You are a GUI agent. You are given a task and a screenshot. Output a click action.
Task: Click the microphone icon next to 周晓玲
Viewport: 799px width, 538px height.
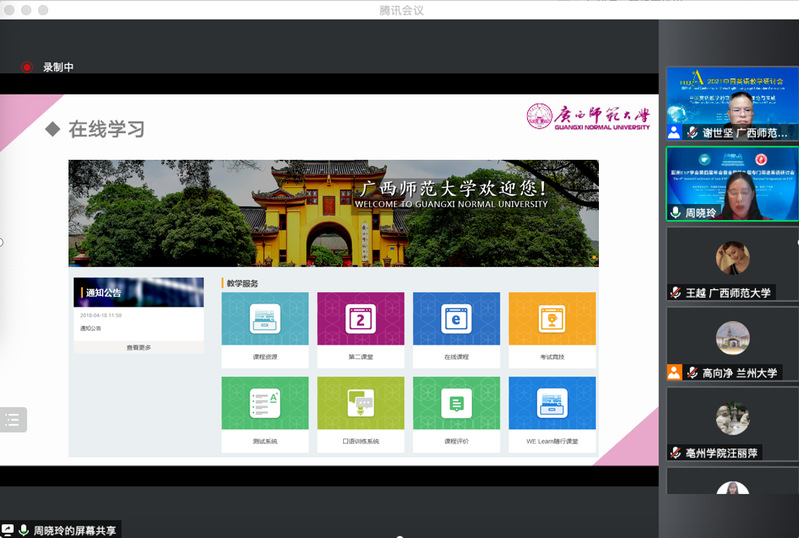[x=676, y=212]
